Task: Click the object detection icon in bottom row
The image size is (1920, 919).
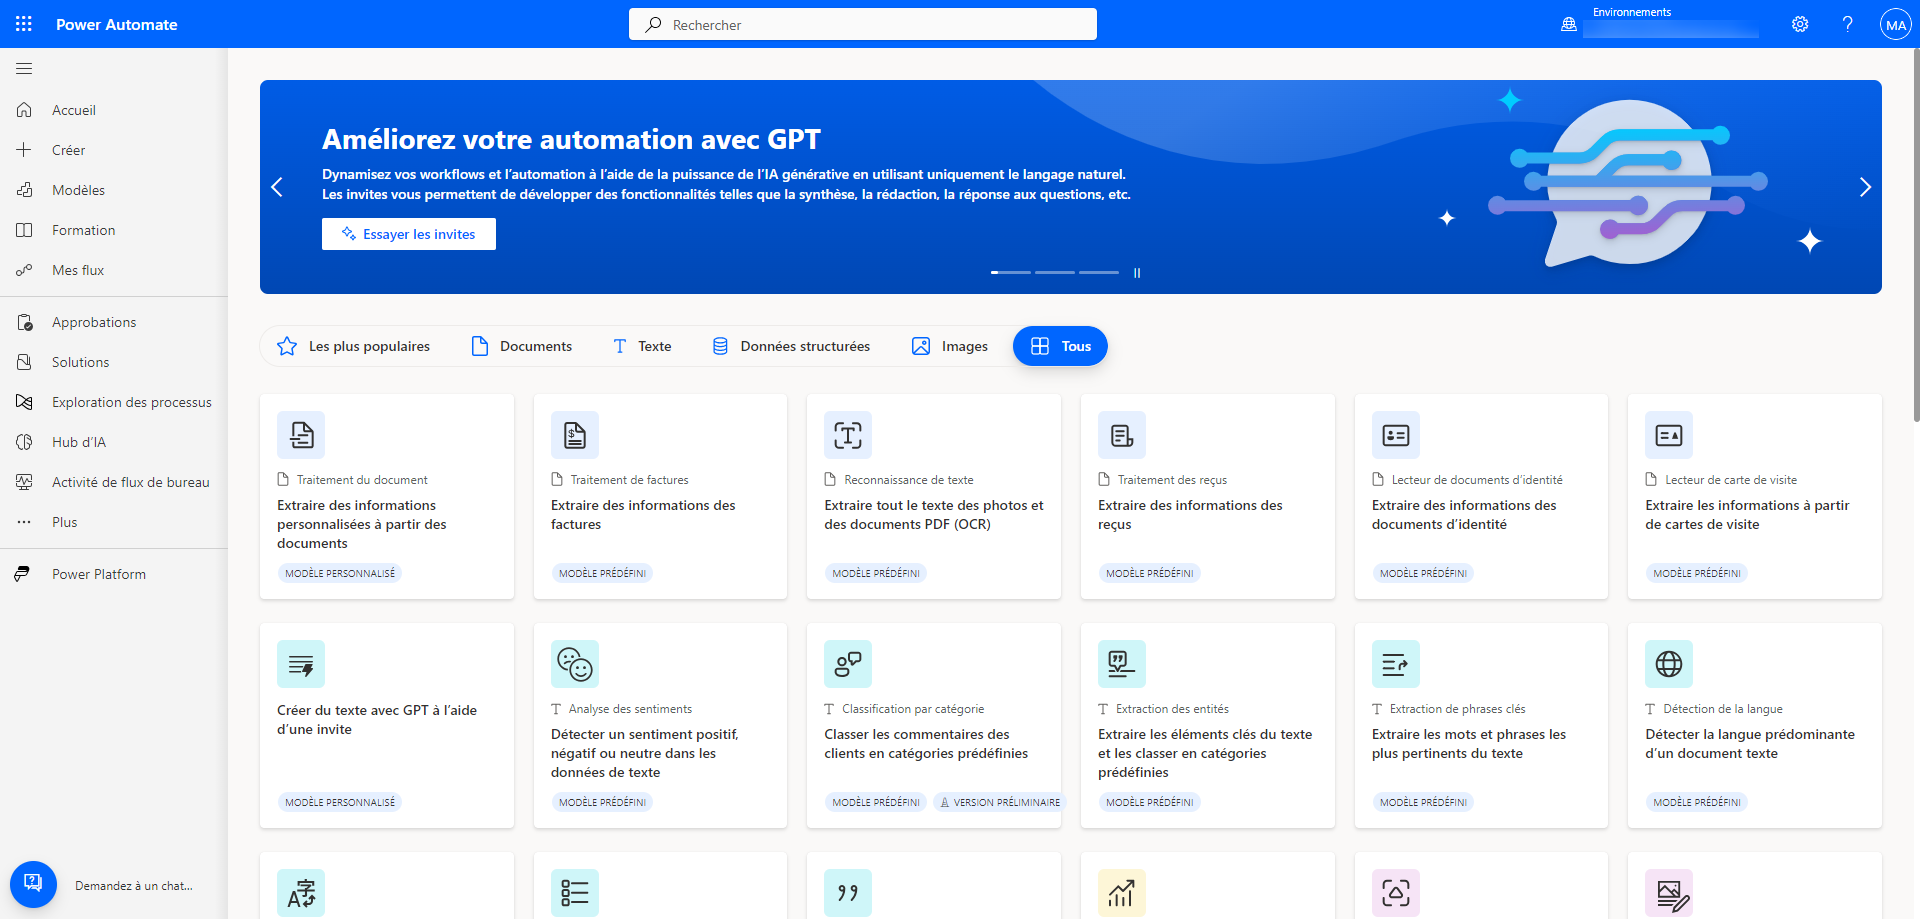Action: 1396,893
